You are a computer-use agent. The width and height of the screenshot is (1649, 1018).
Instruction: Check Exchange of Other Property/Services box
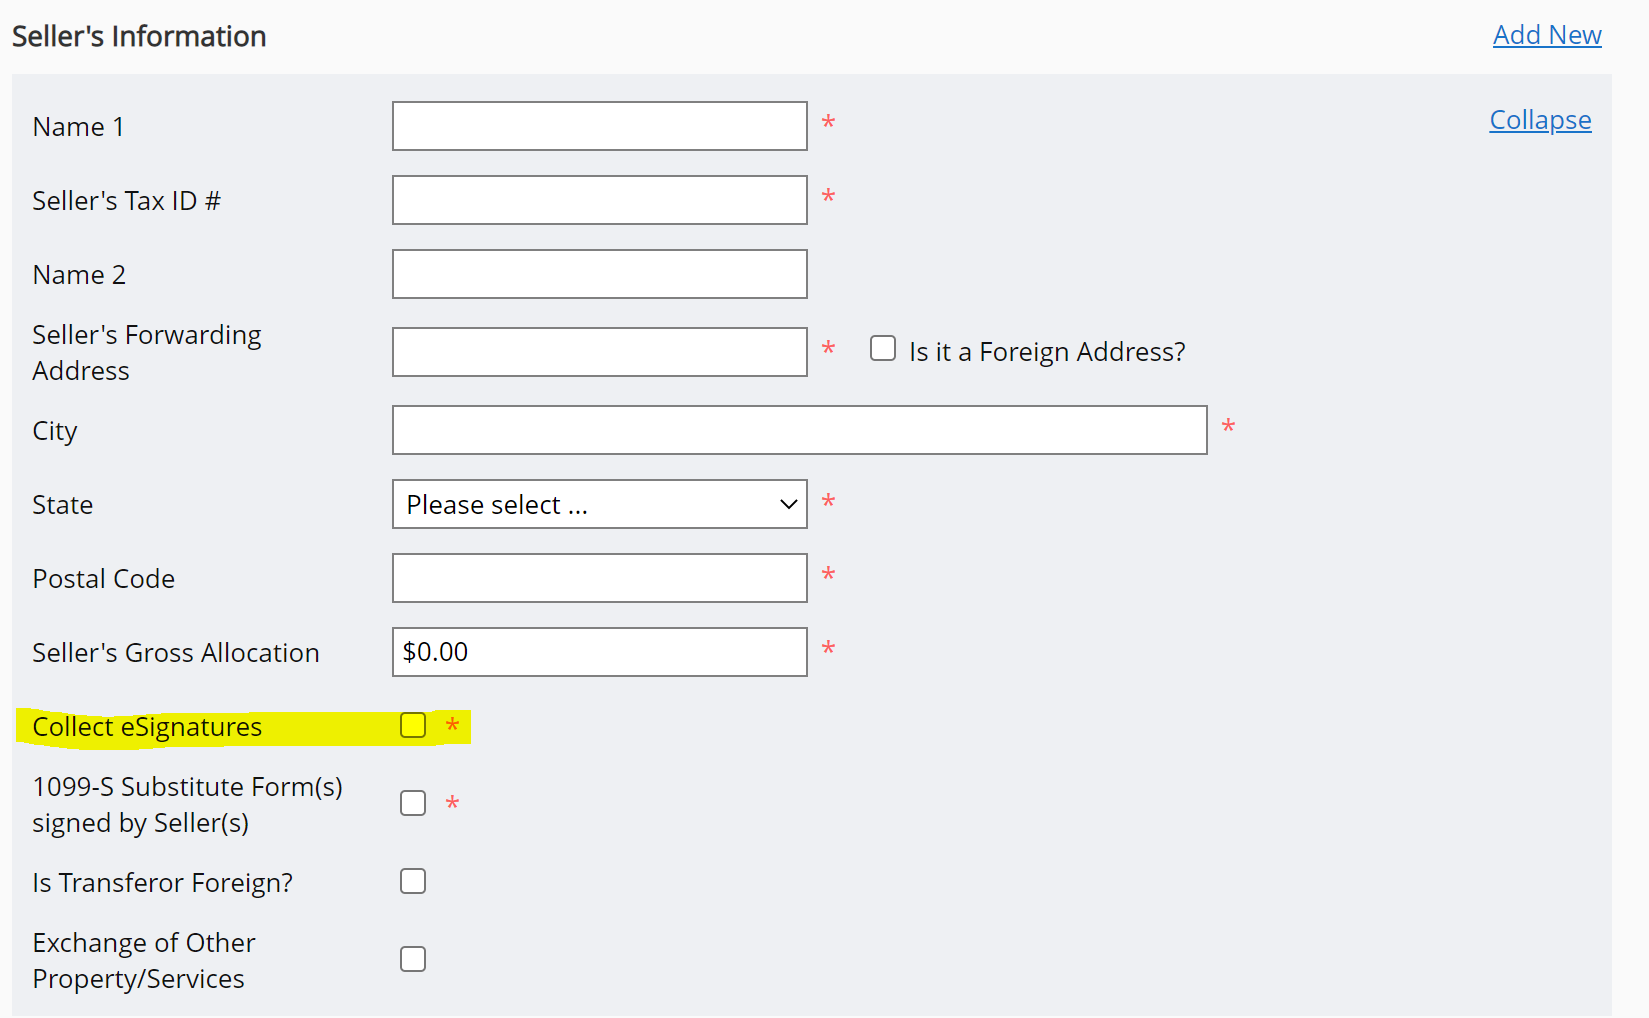coord(413,959)
